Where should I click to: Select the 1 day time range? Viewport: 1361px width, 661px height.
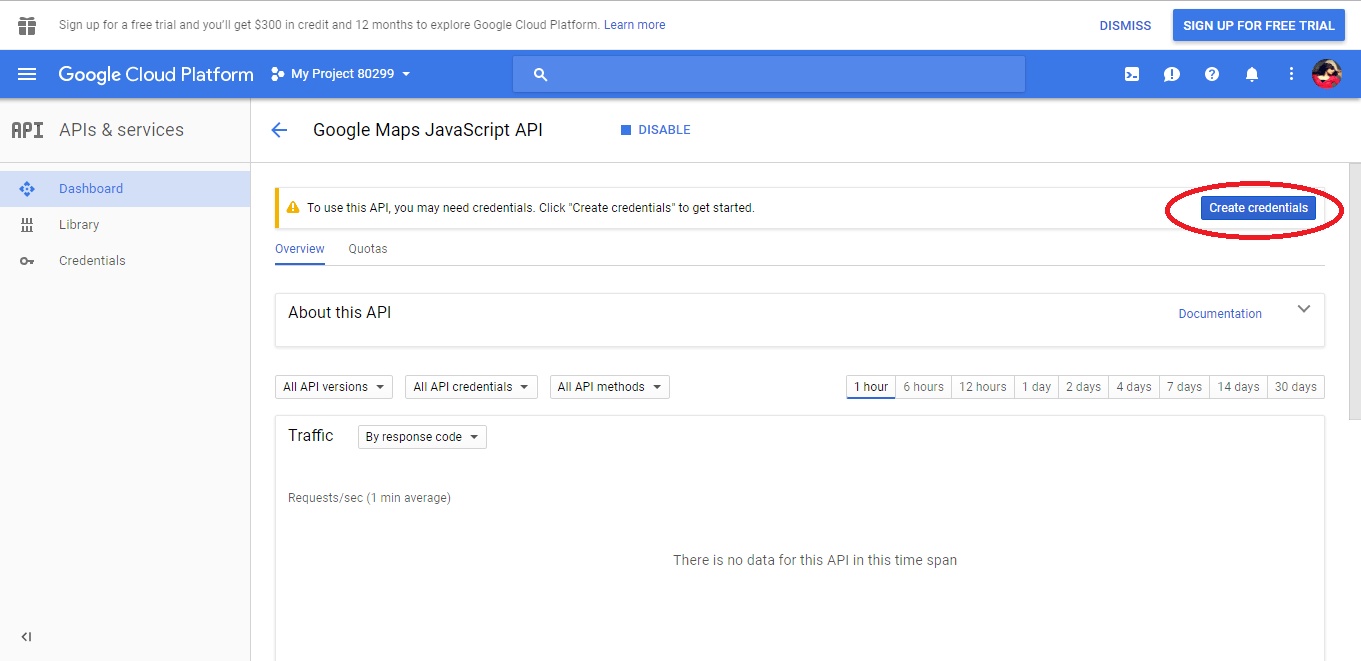pos(1036,387)
